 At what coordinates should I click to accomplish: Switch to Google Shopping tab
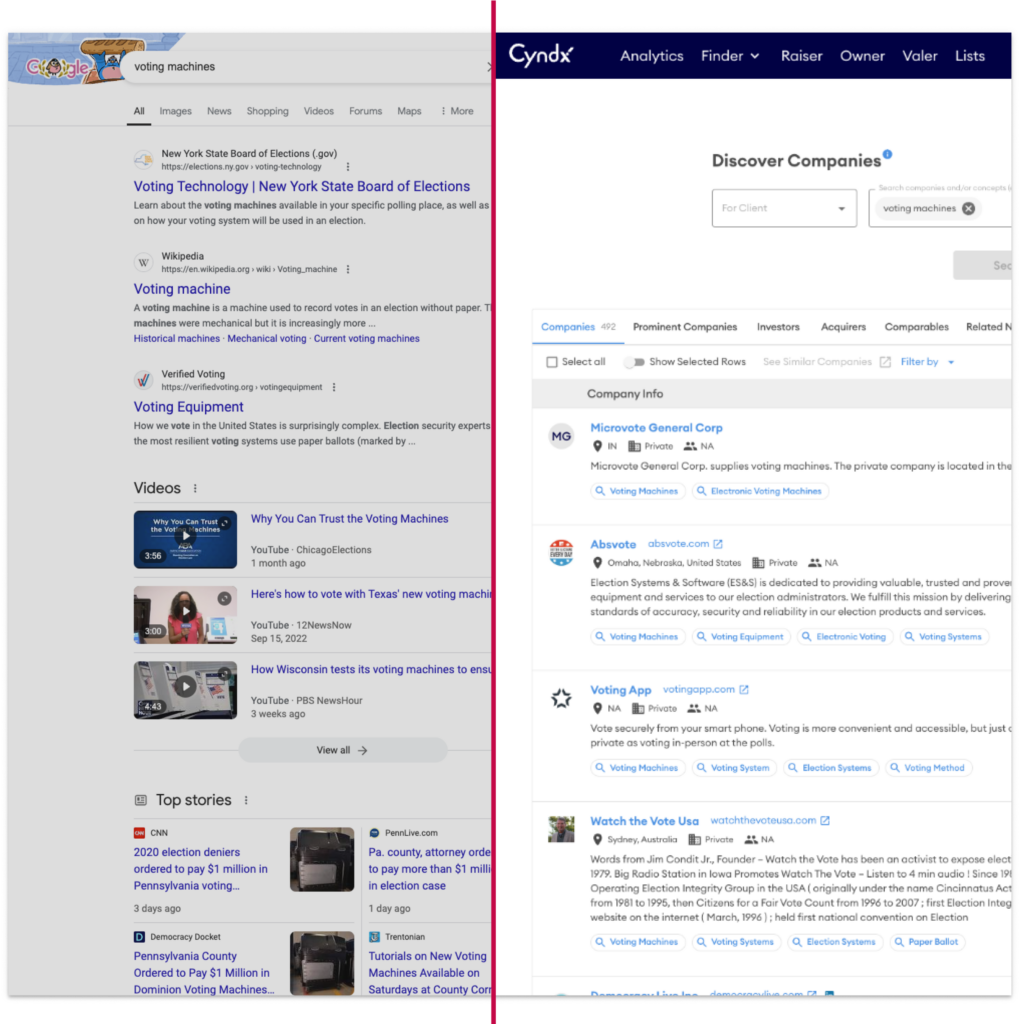[267, 111]
